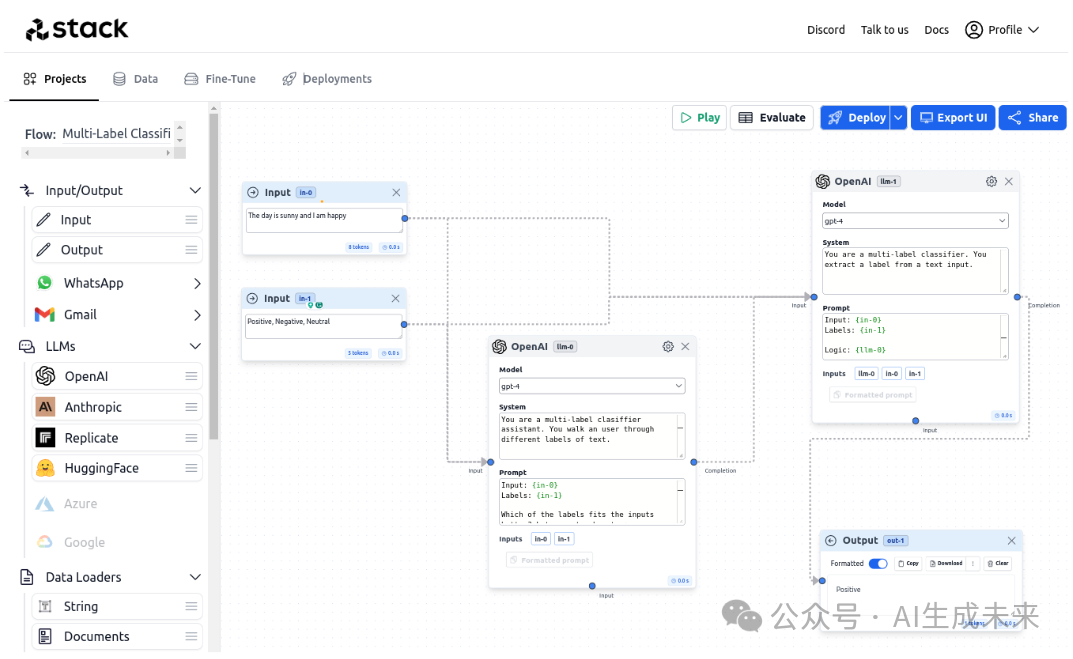Open the Evaluate view

coord(772,118)
